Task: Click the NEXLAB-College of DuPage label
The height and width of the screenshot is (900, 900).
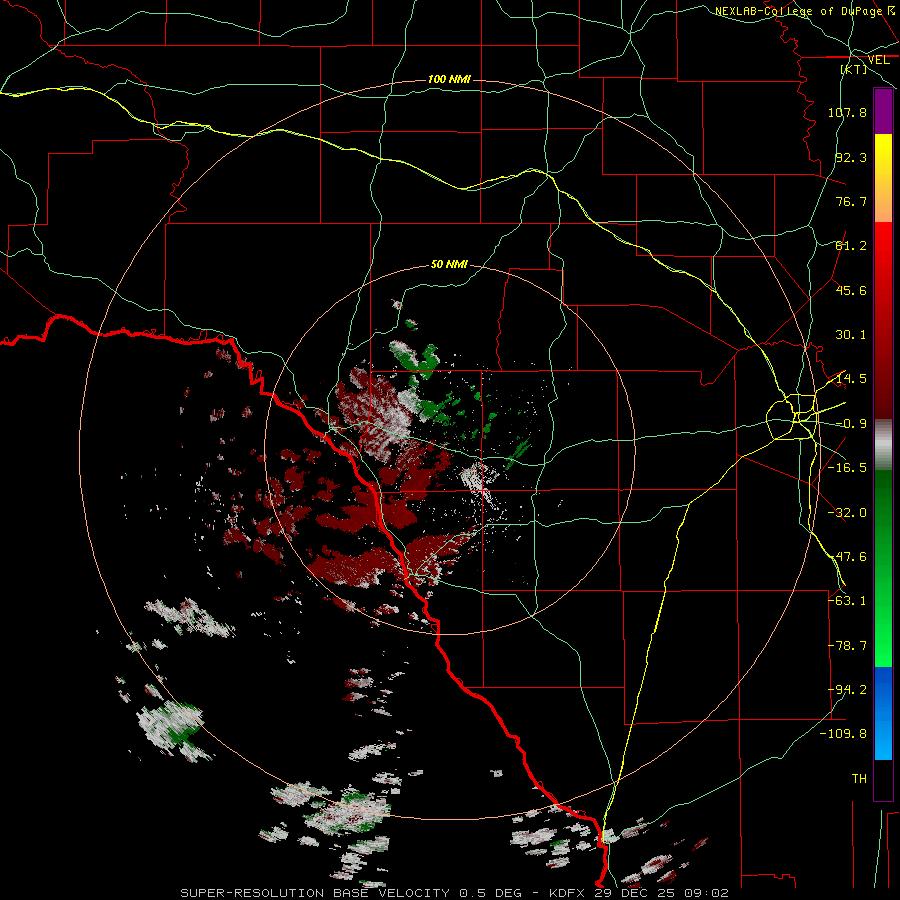Action: [804, 11]
